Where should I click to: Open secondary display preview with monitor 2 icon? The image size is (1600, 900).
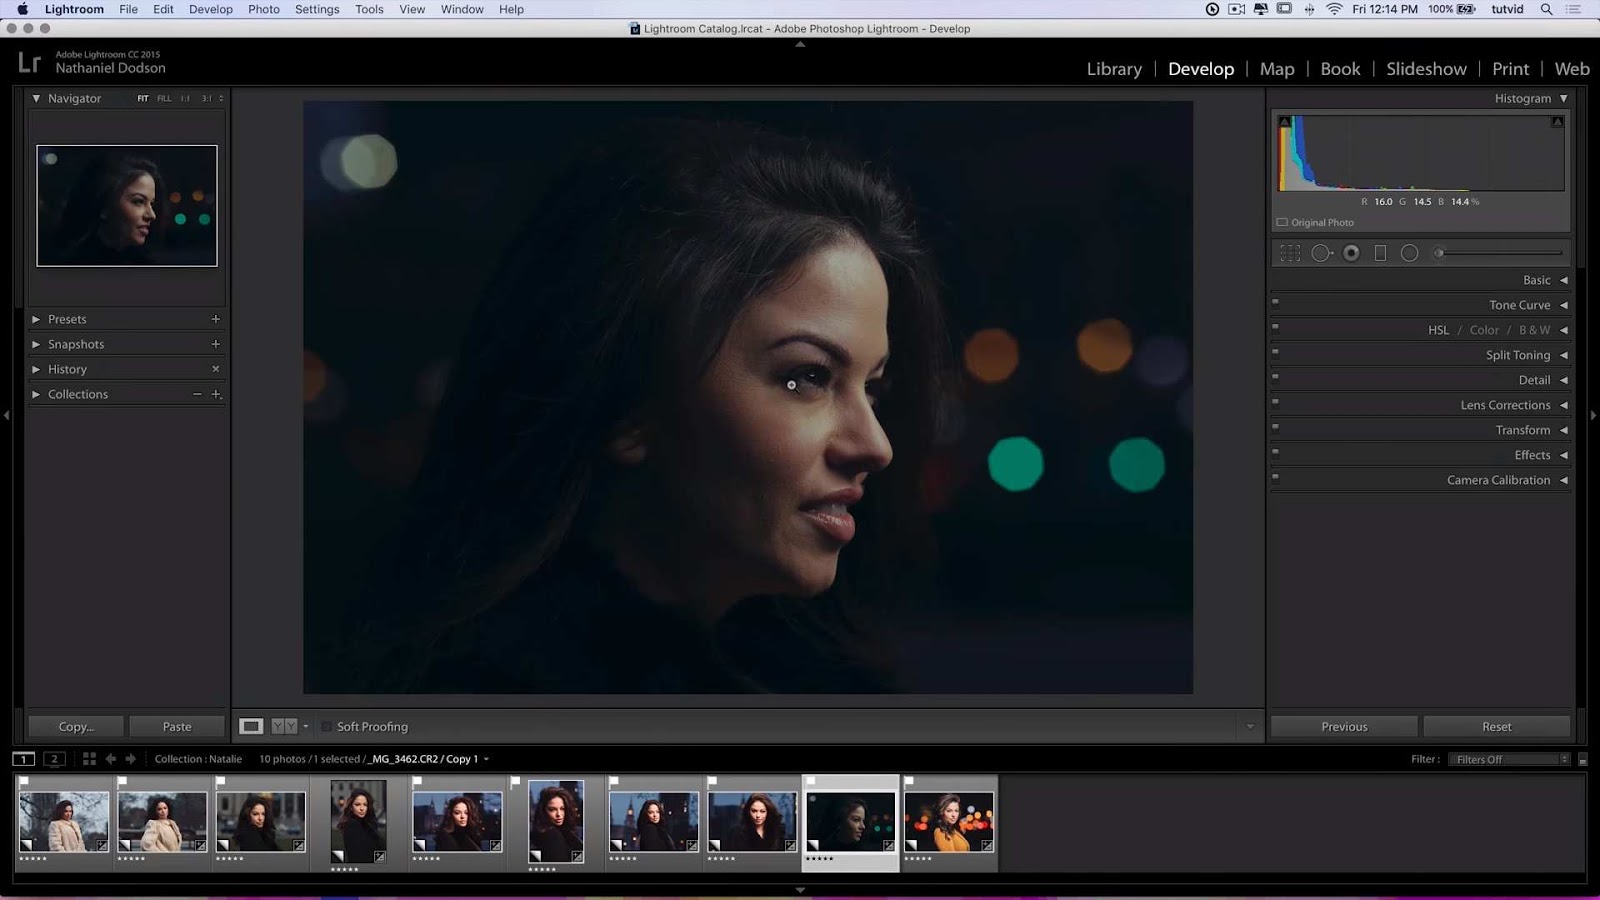(x=54, y=758)
